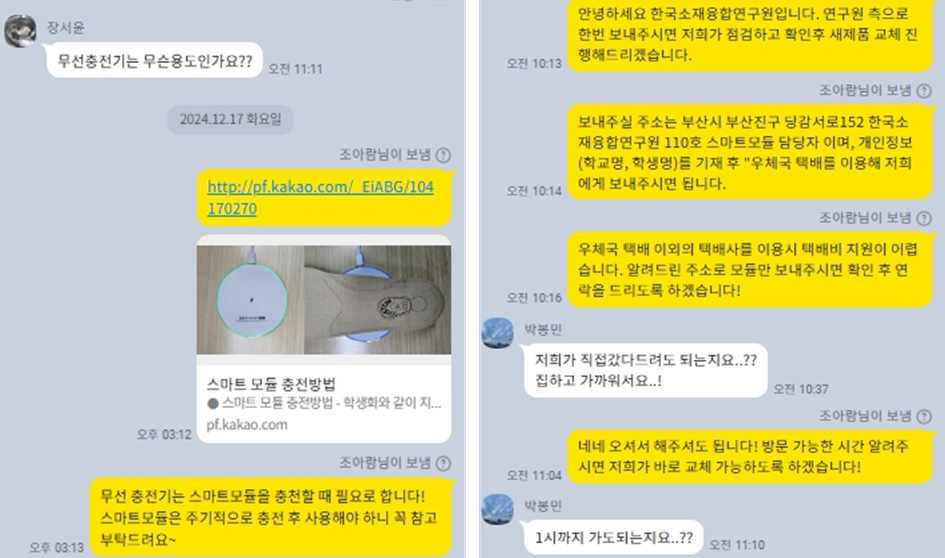Select the 저희가 직접갔다드려도 되는지요 bubble
Viewport: 945px width, 558px height.
(x=645, y=371)
